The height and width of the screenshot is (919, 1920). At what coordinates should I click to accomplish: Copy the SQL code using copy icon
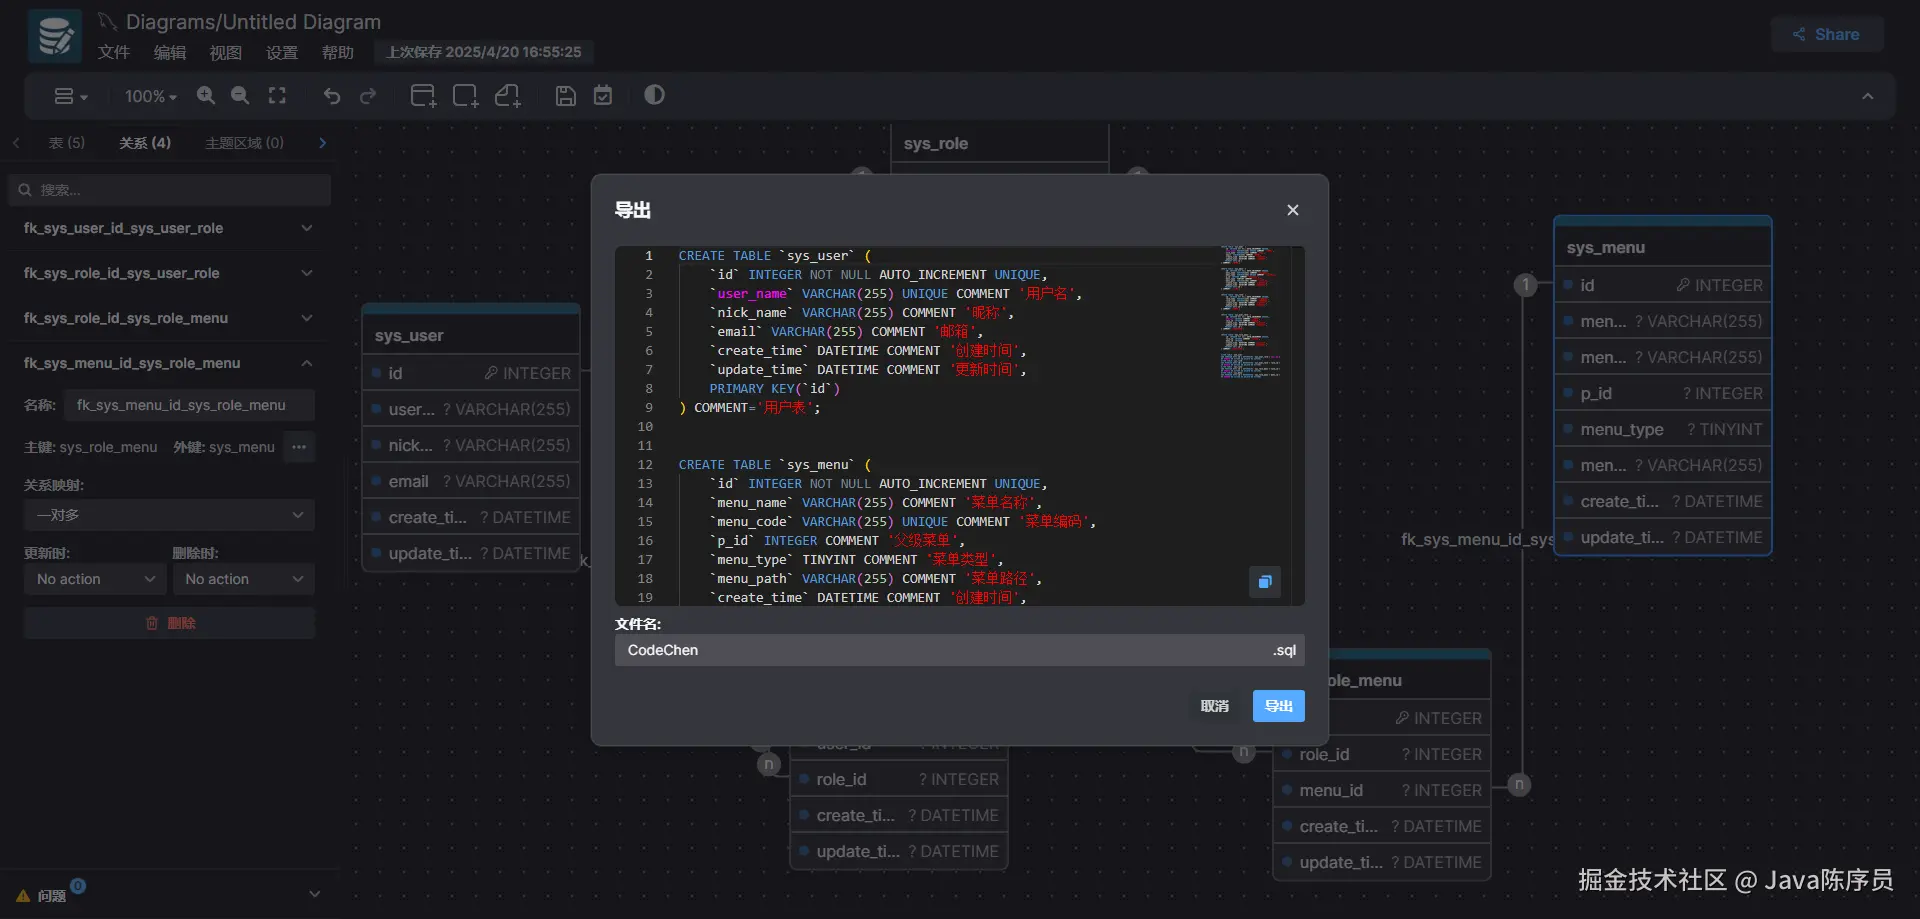(x=1264, y=582)
